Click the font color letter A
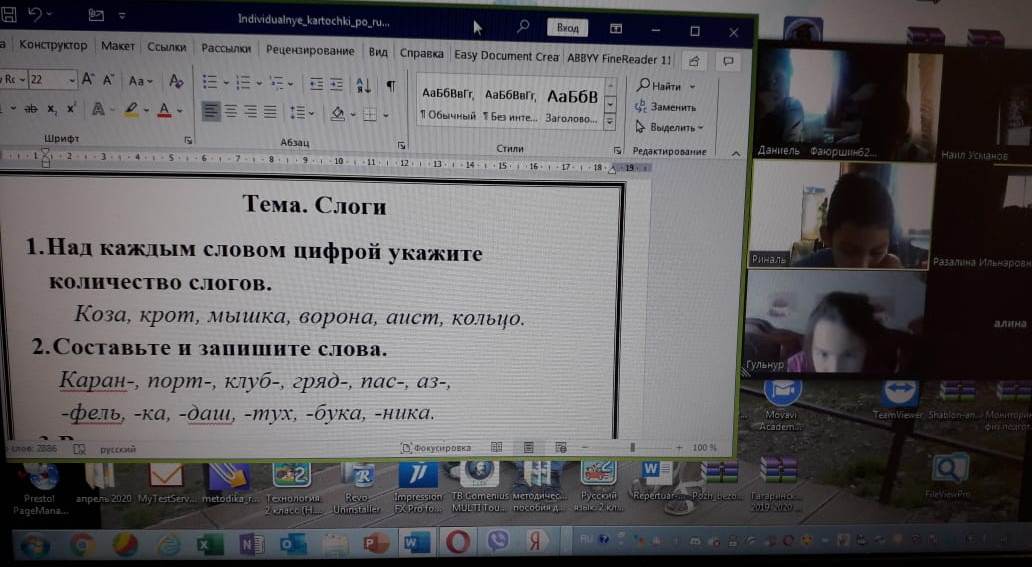Image resolution: width=1032 pixels, height=567 pixels. point(164,110)
